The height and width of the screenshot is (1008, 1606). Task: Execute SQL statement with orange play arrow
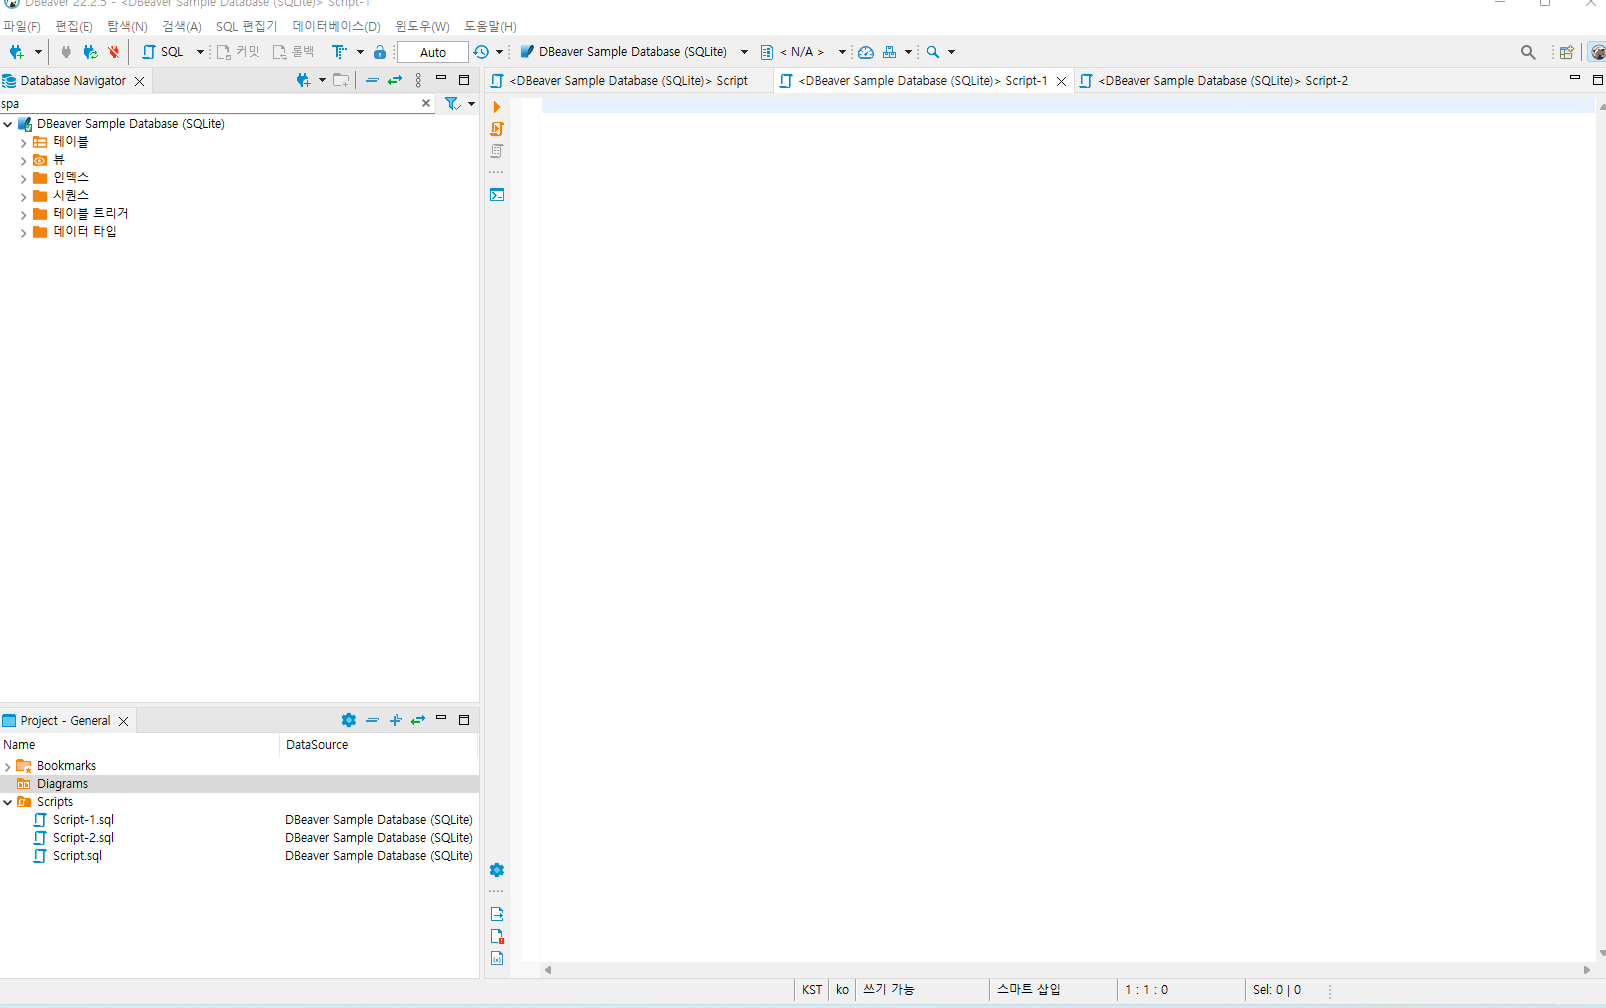click(x=497, y=107)
